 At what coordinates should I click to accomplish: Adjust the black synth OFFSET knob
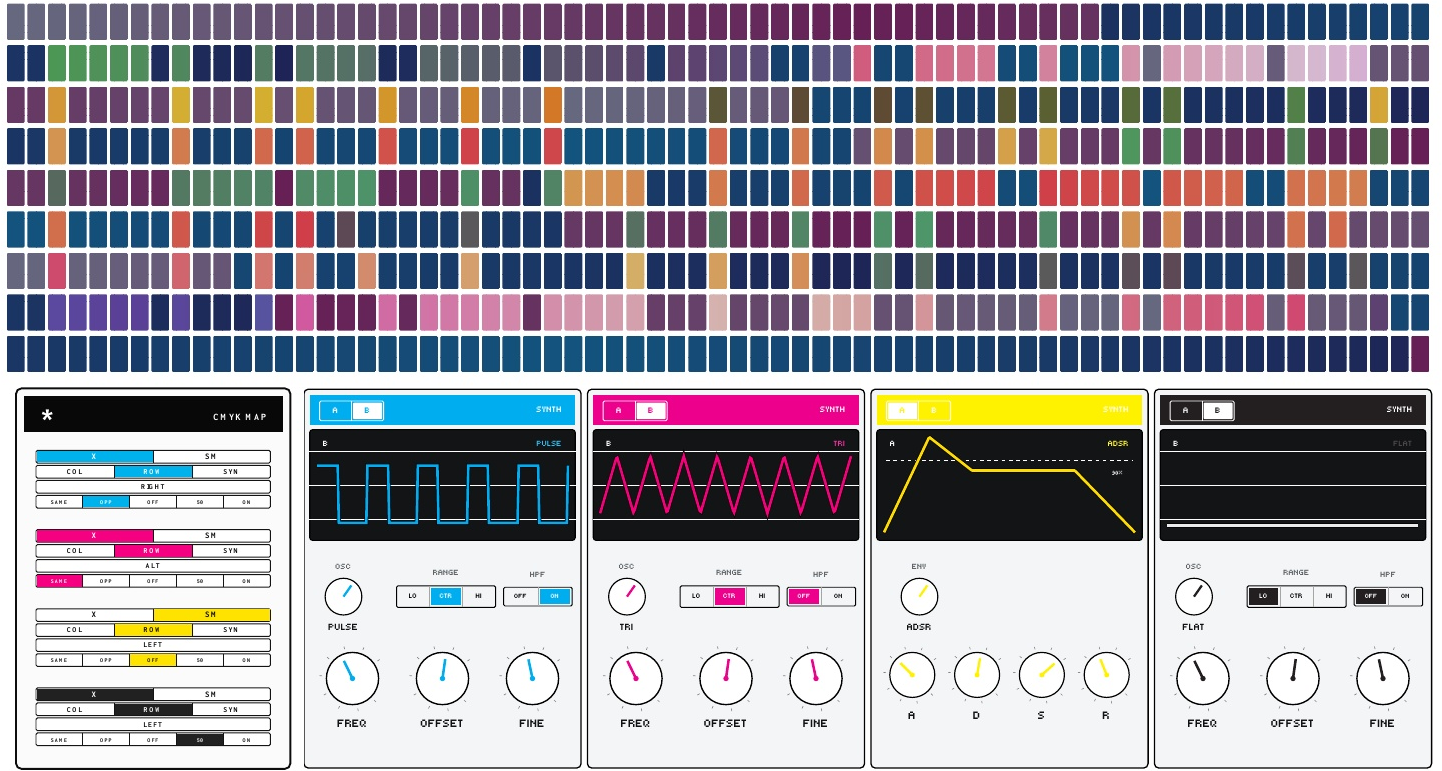(1292, 678)
